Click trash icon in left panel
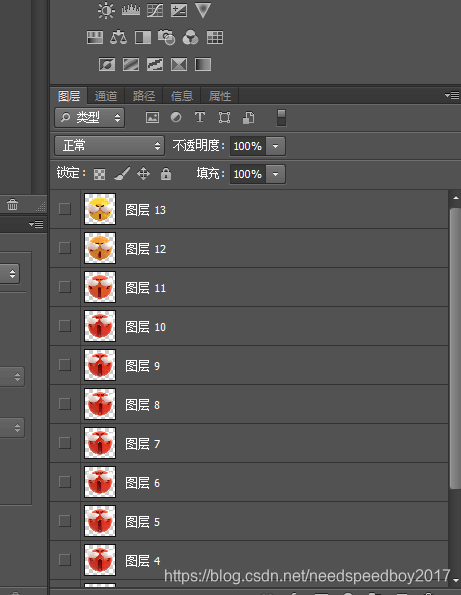461x595 pixels. pos(13,205)
